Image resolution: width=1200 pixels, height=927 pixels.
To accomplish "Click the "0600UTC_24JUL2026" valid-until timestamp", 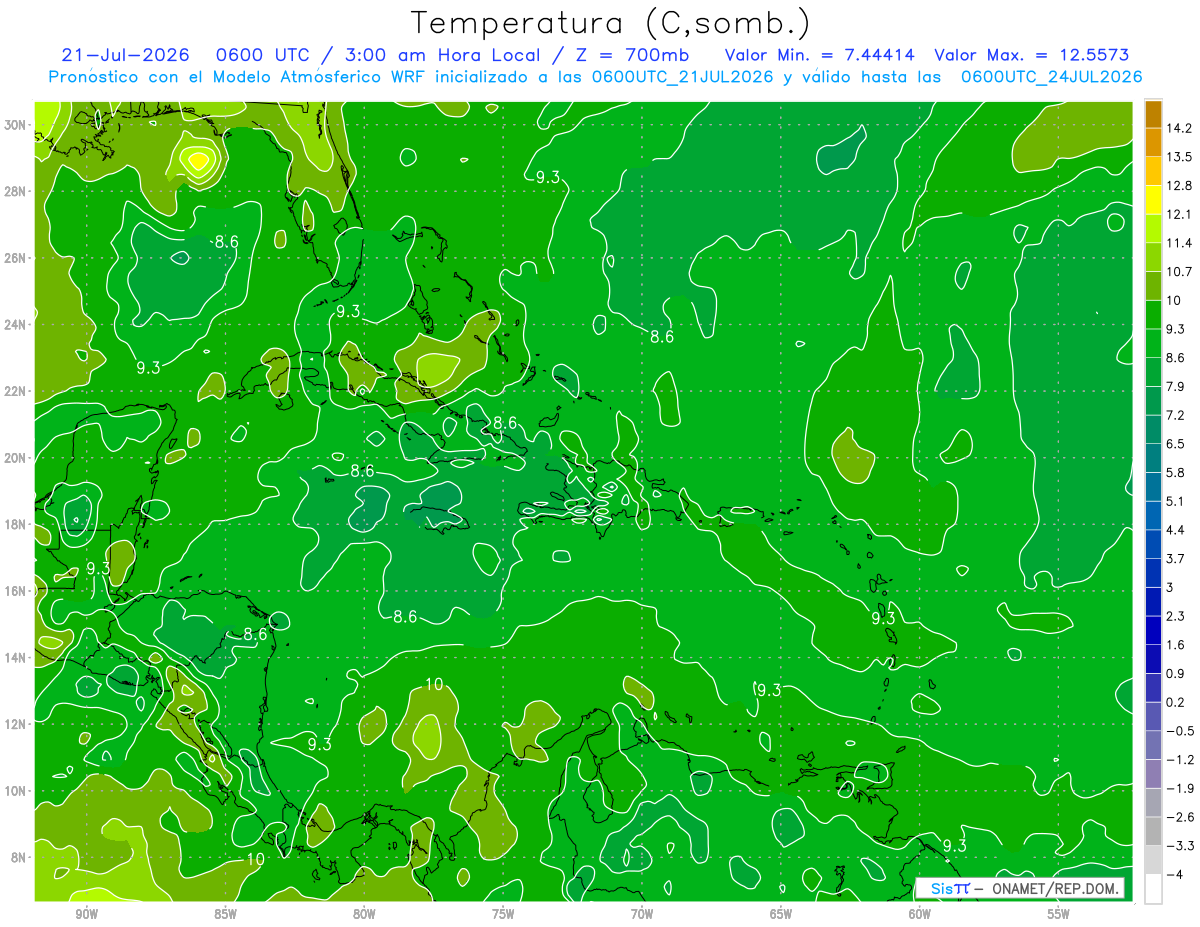I will (x=1051, y=77).
